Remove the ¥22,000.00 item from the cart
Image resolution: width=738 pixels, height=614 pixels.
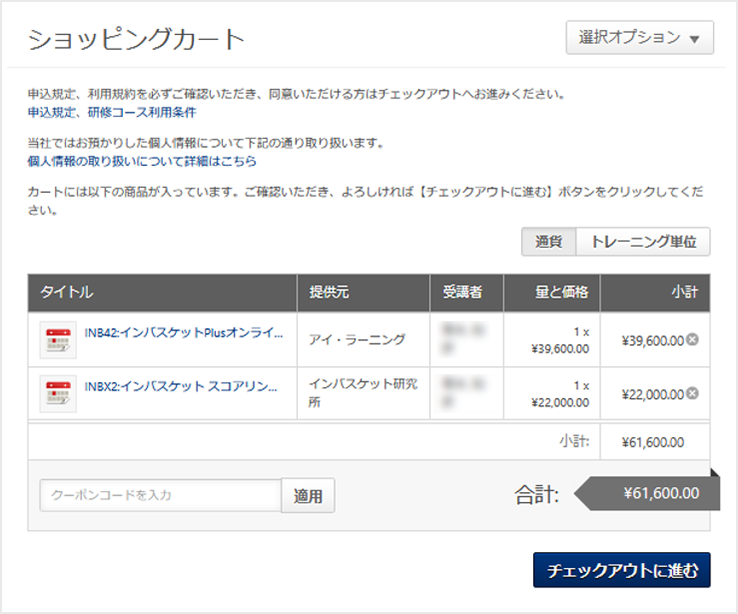pyautogui.click(x=693, y=393)
